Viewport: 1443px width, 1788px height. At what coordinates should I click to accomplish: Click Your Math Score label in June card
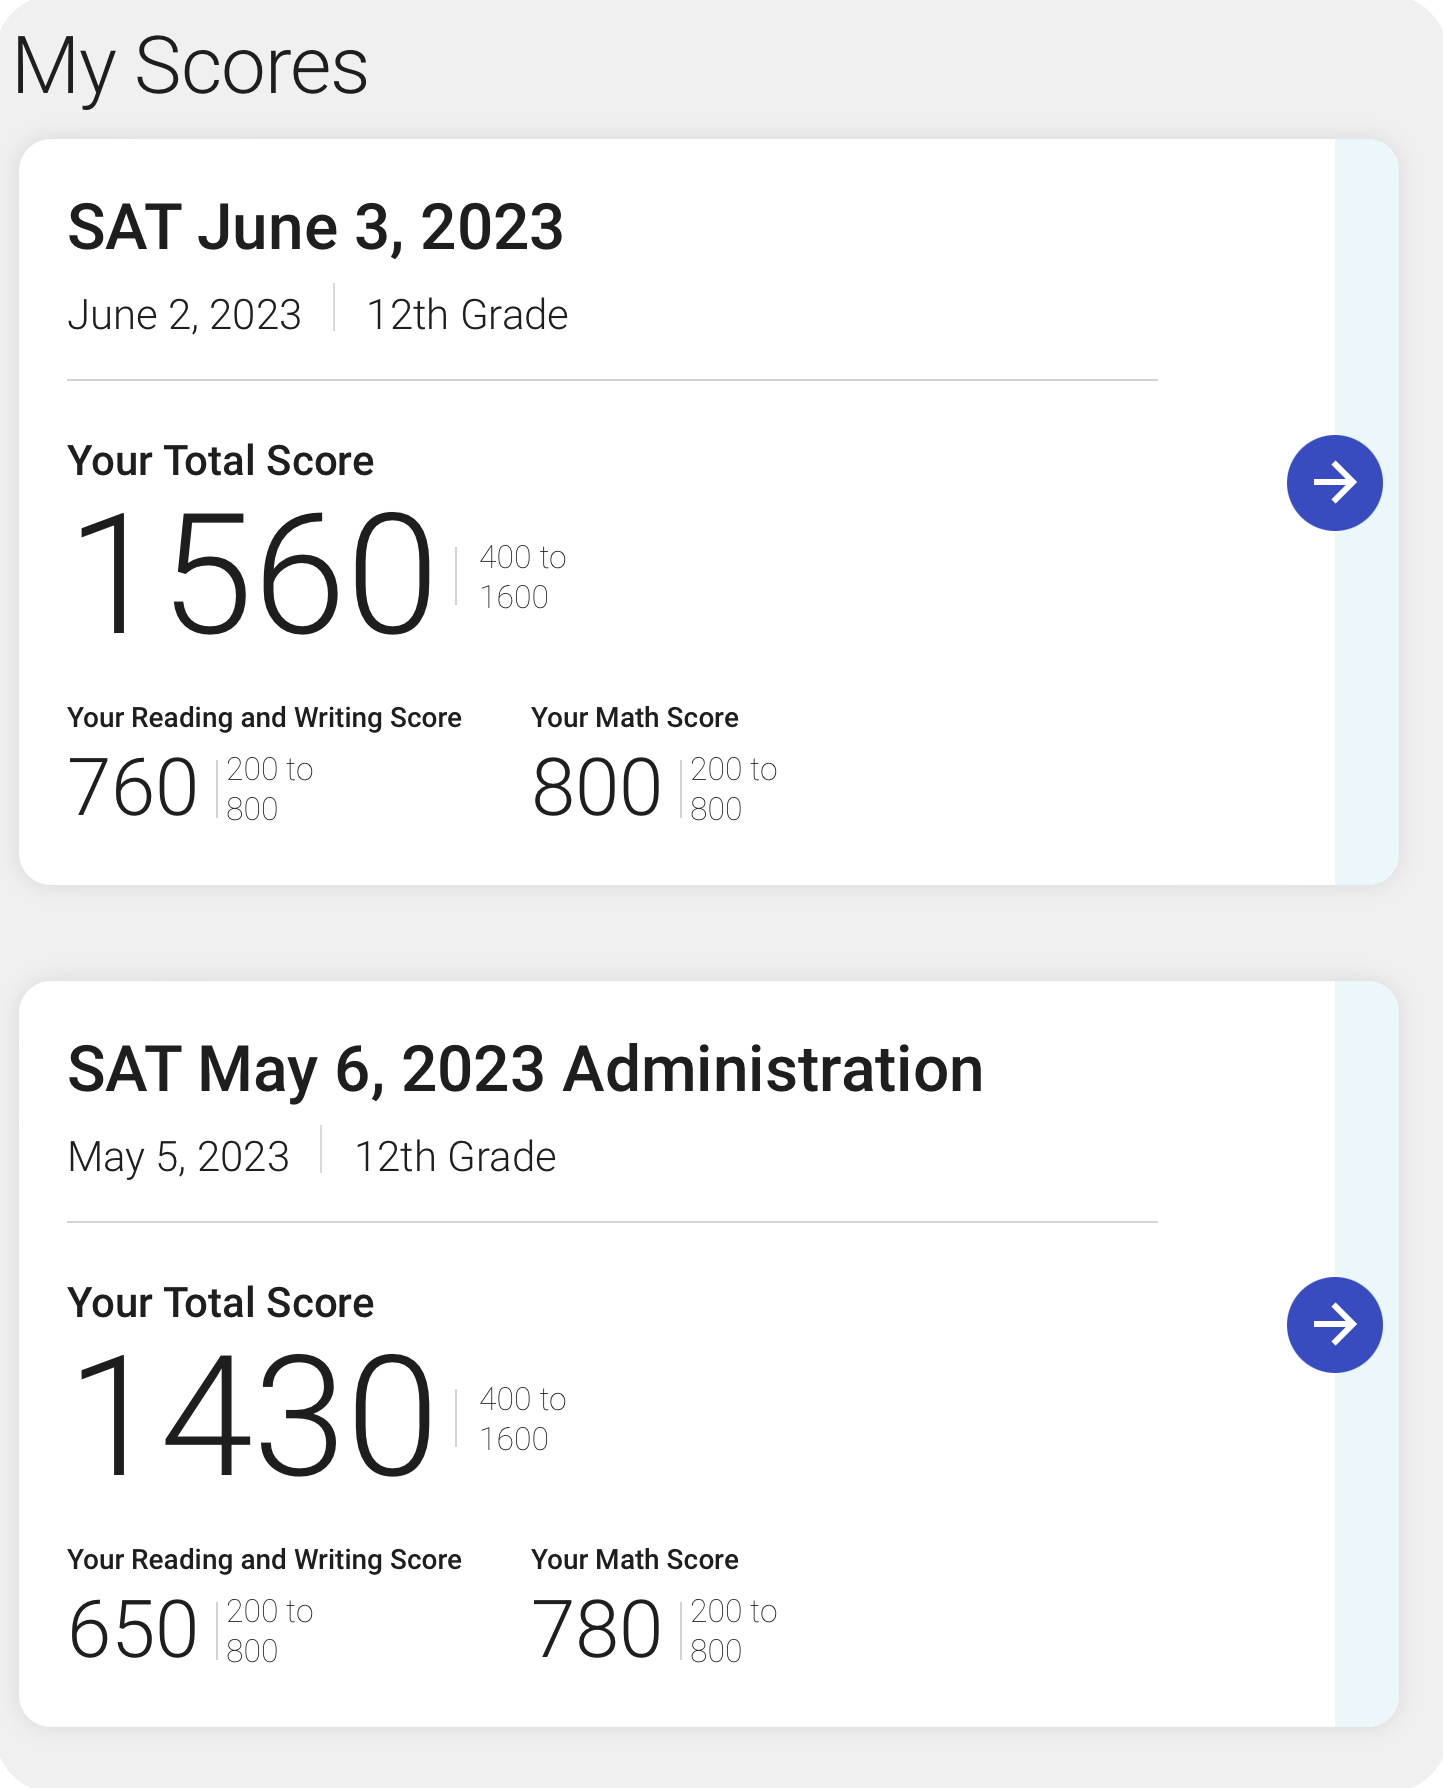635,718
